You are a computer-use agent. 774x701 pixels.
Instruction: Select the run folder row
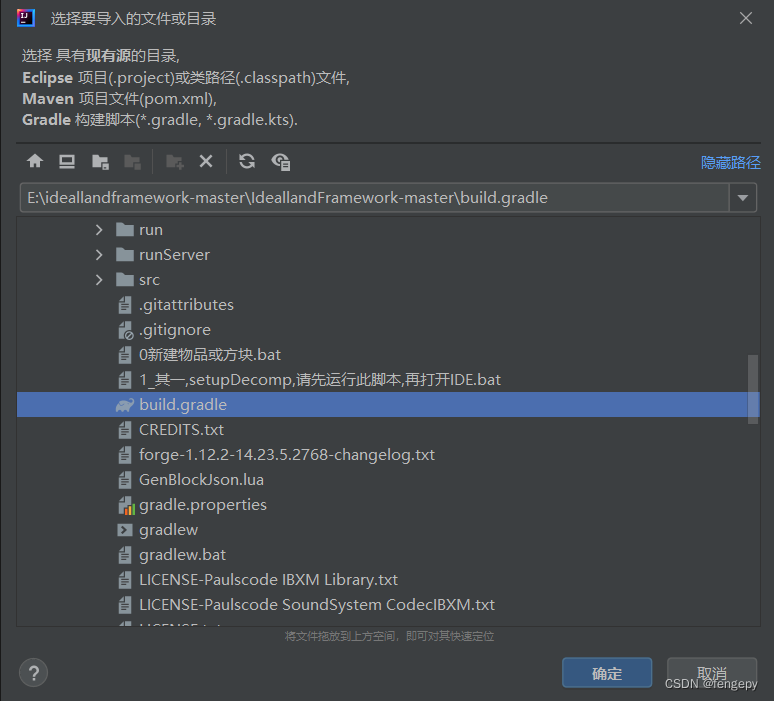388,230
